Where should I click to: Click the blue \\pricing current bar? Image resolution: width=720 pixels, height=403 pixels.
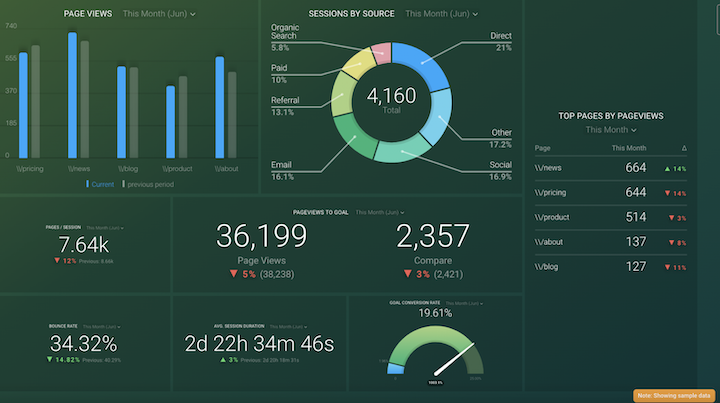(23, 105)
